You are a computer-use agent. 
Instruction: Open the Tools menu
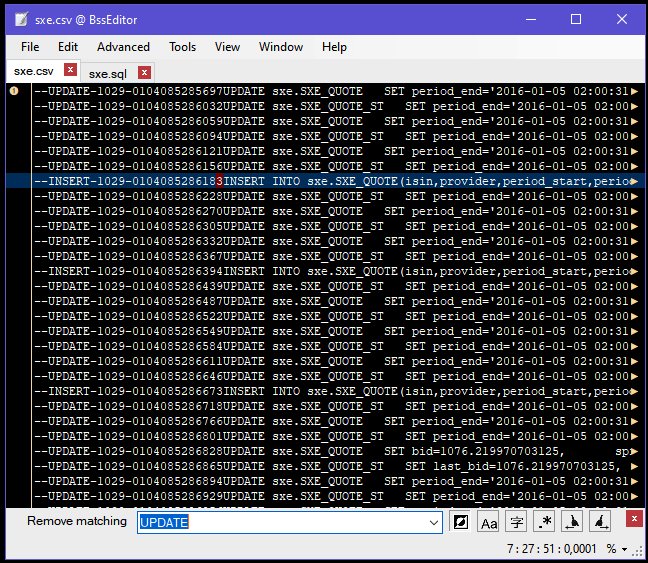pos(182,47)
